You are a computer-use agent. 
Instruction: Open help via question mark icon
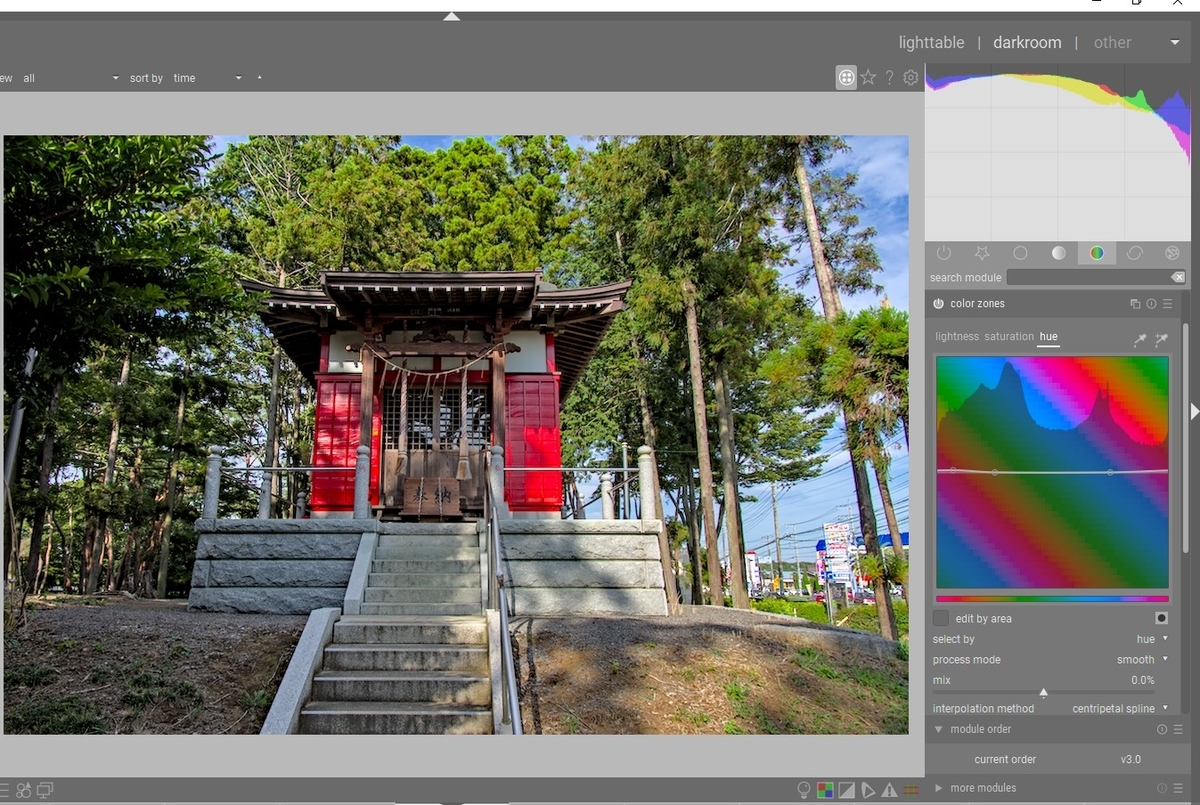(889, 77)
